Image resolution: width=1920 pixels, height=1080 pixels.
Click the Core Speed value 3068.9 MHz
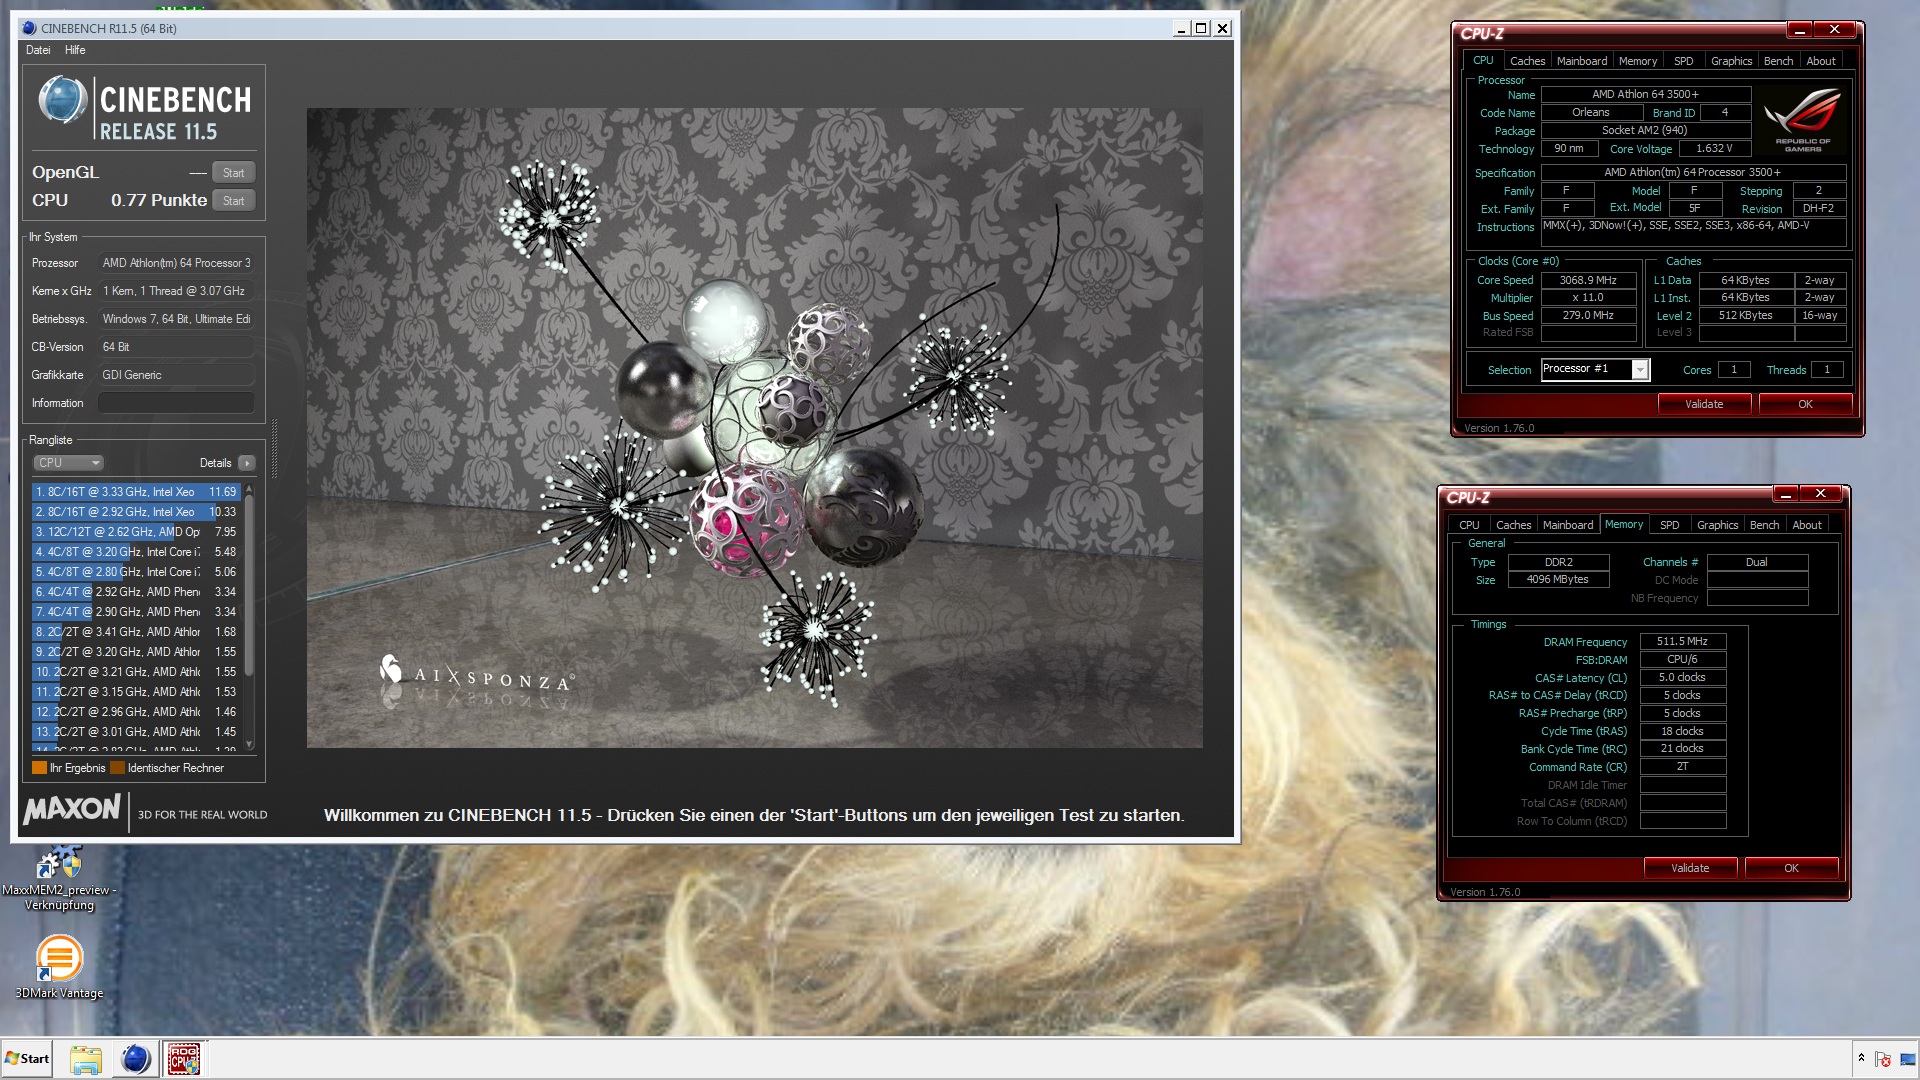pyautogui.click(x=1588, y=281)
